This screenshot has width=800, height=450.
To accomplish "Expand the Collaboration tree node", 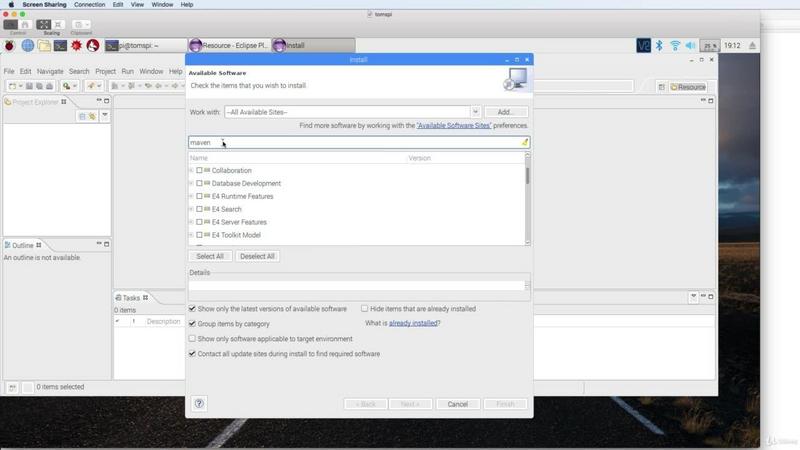I will coord(191,170).
